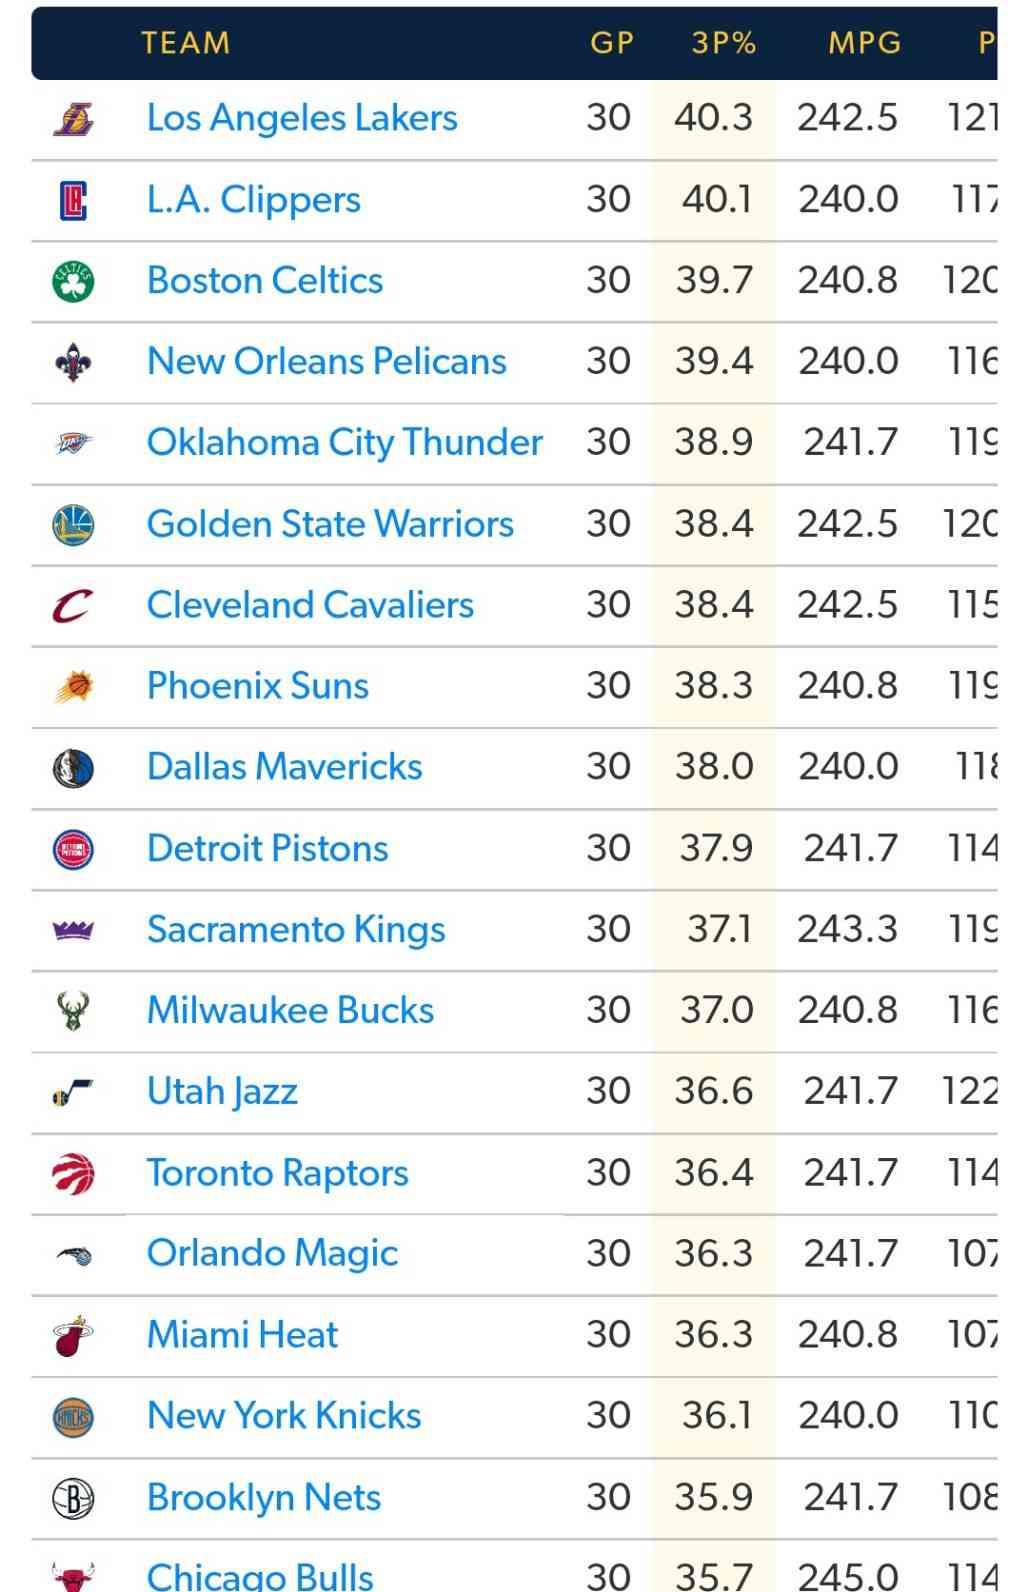Click the Miami Heat logo icon
The image size is (1028, 1592).
(73, 1335)
